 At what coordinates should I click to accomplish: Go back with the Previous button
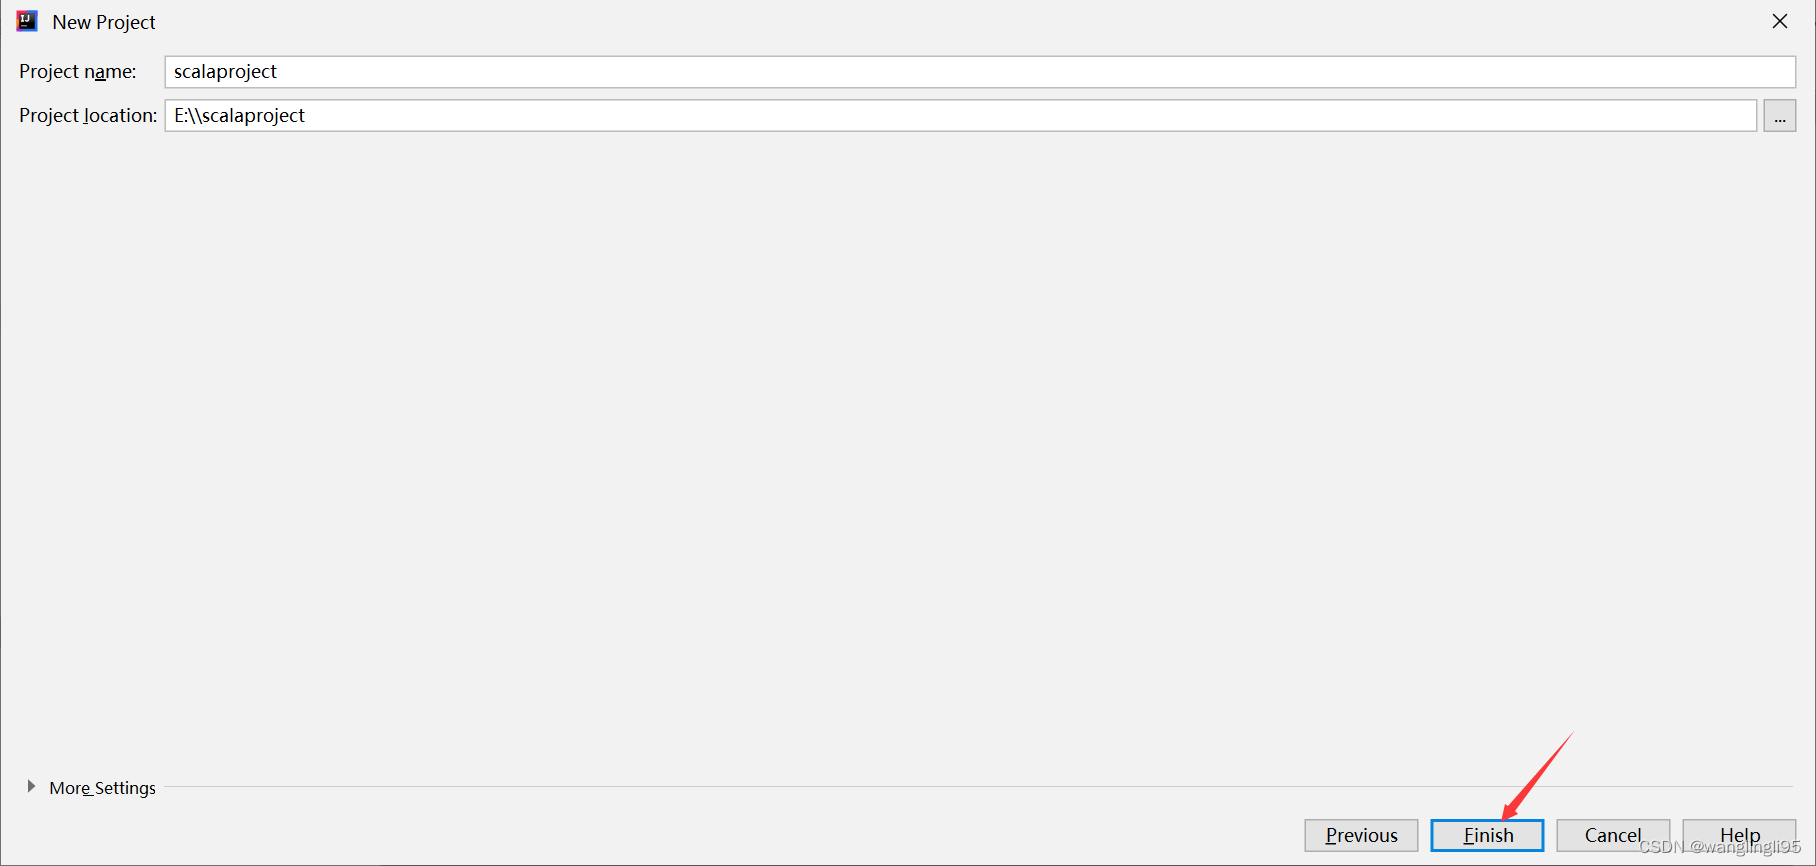pos(1361,835)
